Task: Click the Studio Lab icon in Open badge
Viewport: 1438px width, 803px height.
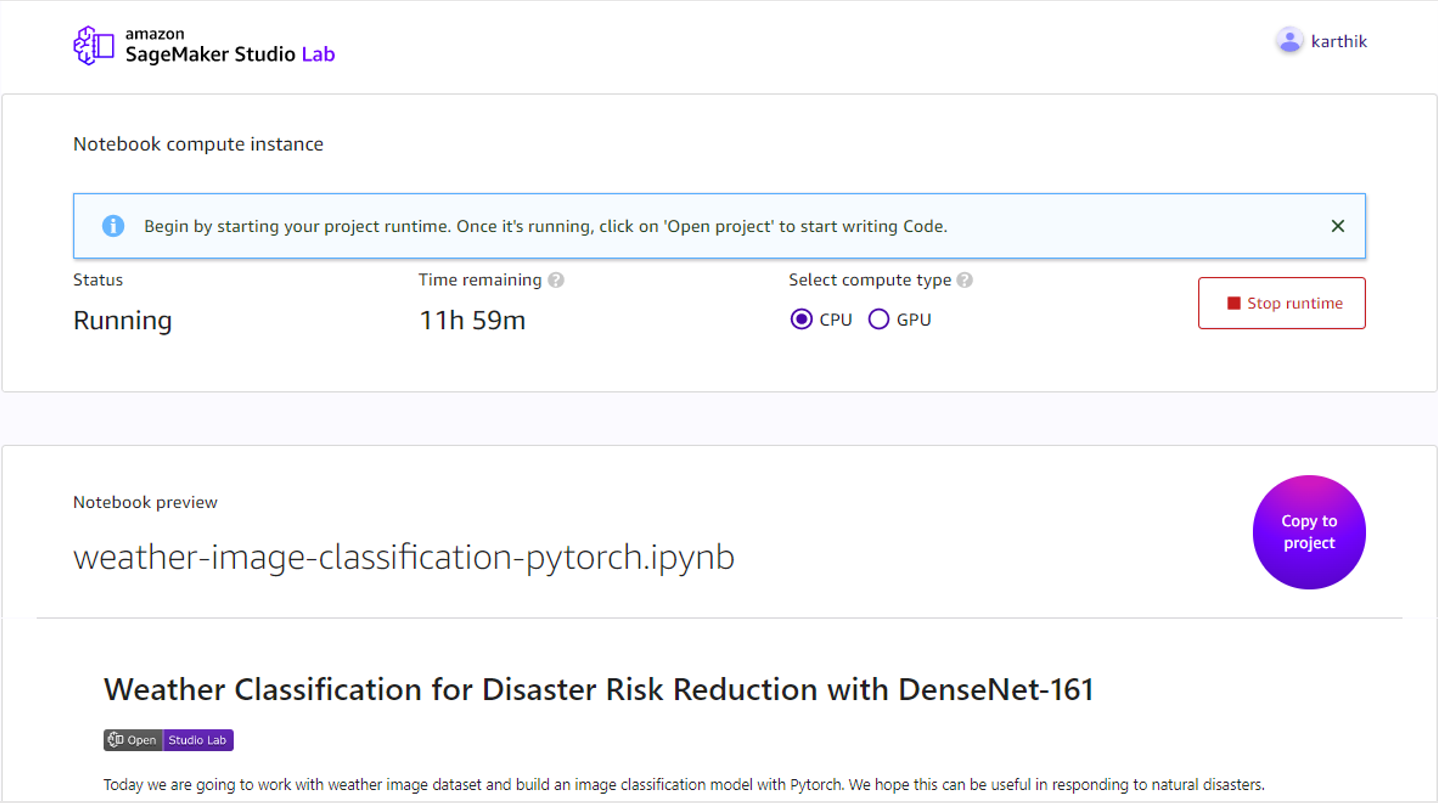Action: tap(116, 740)
